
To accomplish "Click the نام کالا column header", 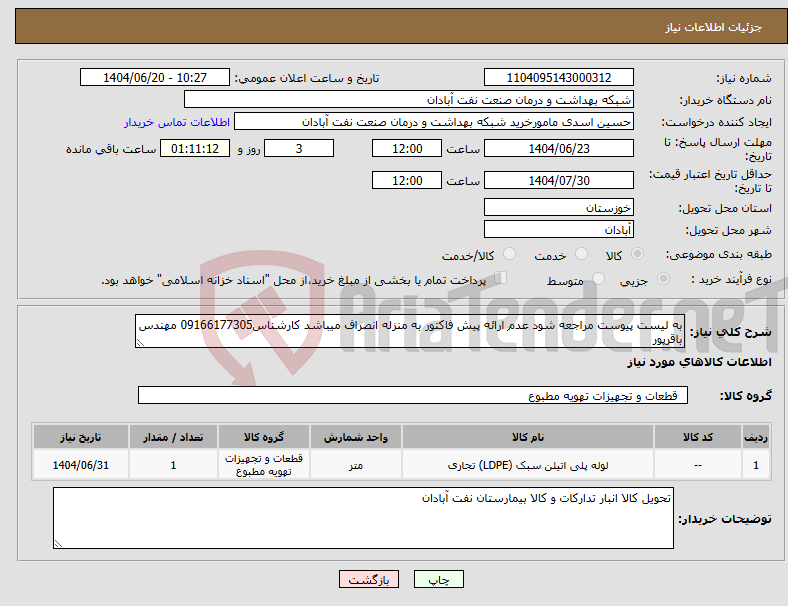I will coord(528,437).
